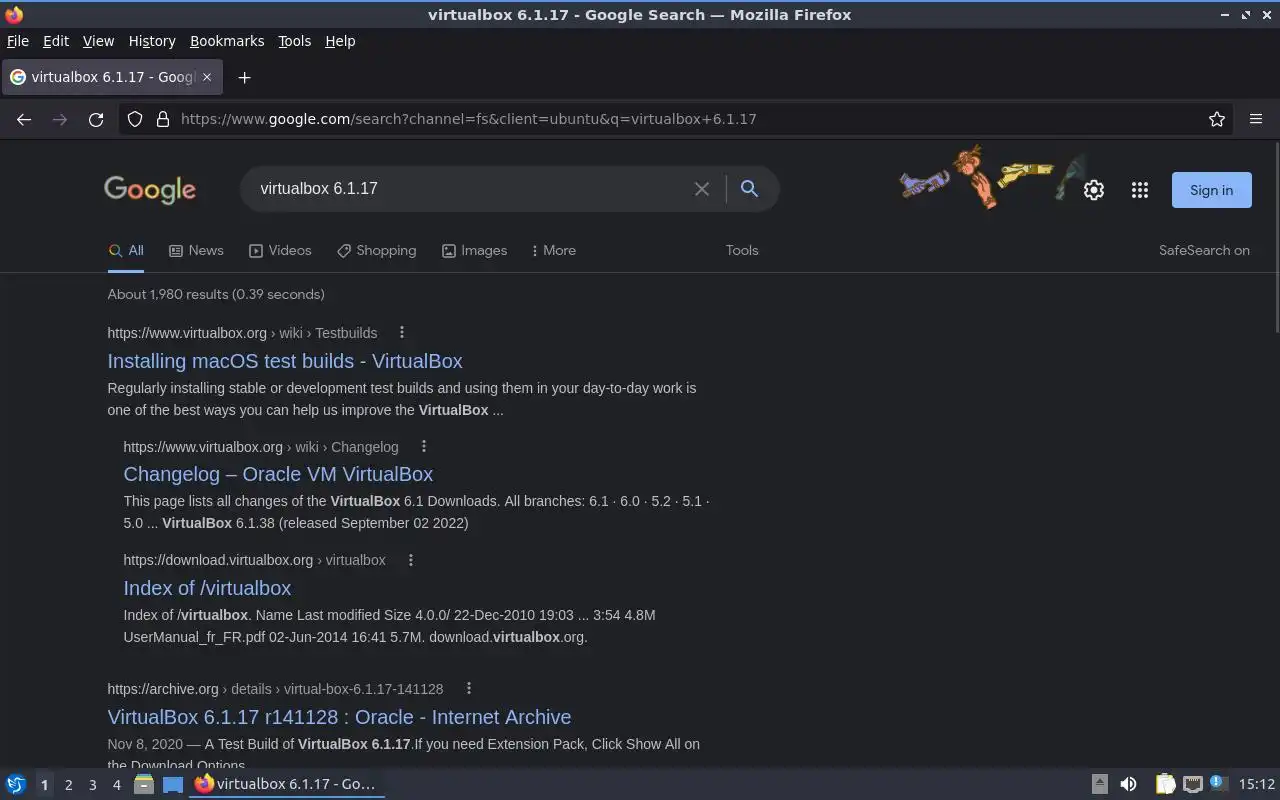Viewport: 1280px width, 800px height.
Task: Click the Google doodle artwork
Action: (x=992, y=177)
